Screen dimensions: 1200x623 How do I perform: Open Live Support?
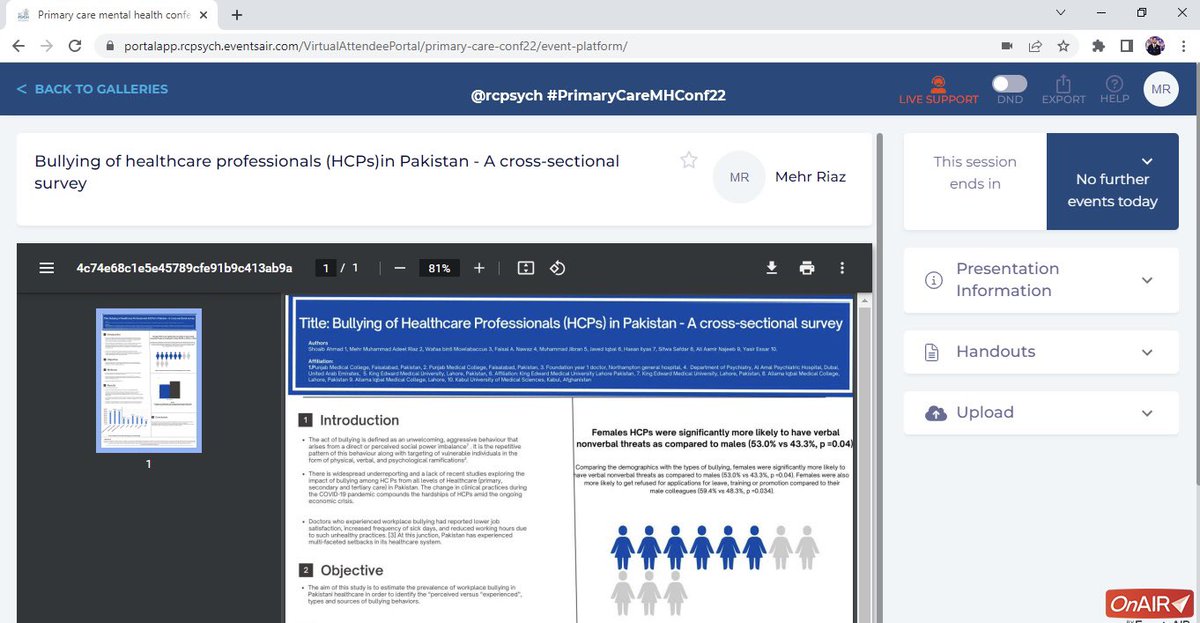click(938, 90)
